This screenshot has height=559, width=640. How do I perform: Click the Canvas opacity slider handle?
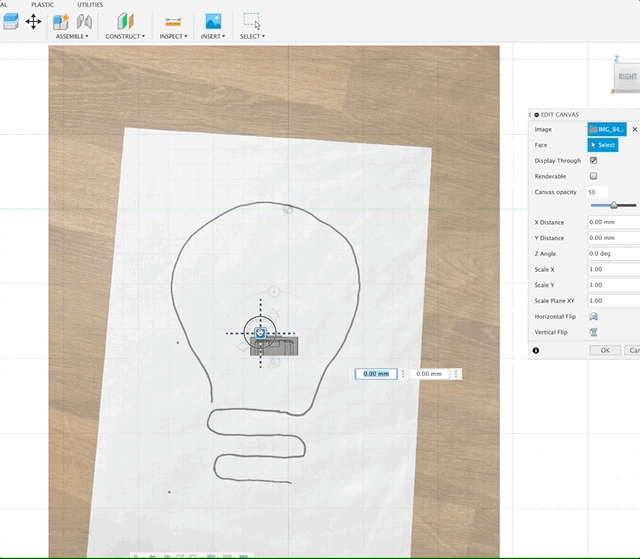pyautogui.click(x=614, y=205)
